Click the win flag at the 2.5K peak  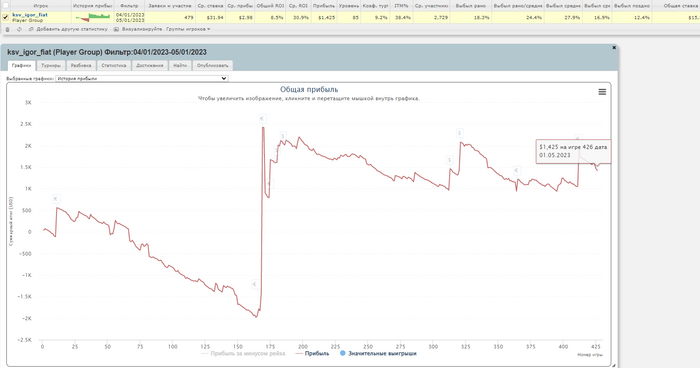[x=262, y=118]
